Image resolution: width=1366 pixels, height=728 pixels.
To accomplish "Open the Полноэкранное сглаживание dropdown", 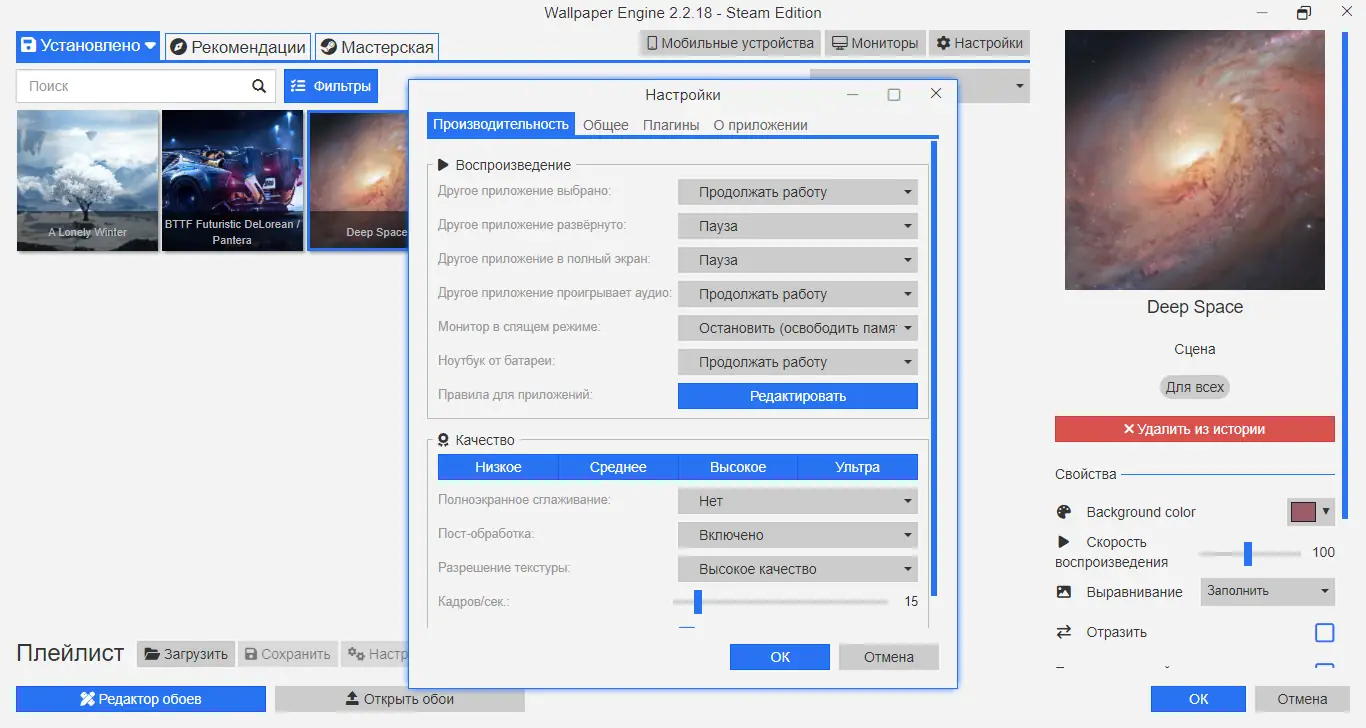I will coord(798,501).
